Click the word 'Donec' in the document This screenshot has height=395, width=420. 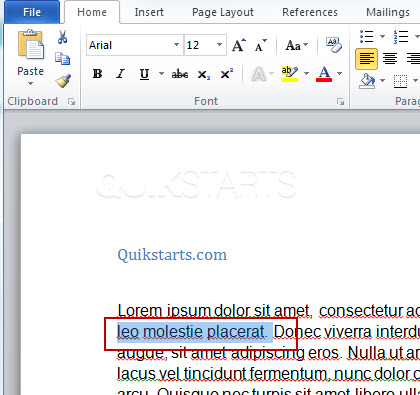(x=297, y=332)
